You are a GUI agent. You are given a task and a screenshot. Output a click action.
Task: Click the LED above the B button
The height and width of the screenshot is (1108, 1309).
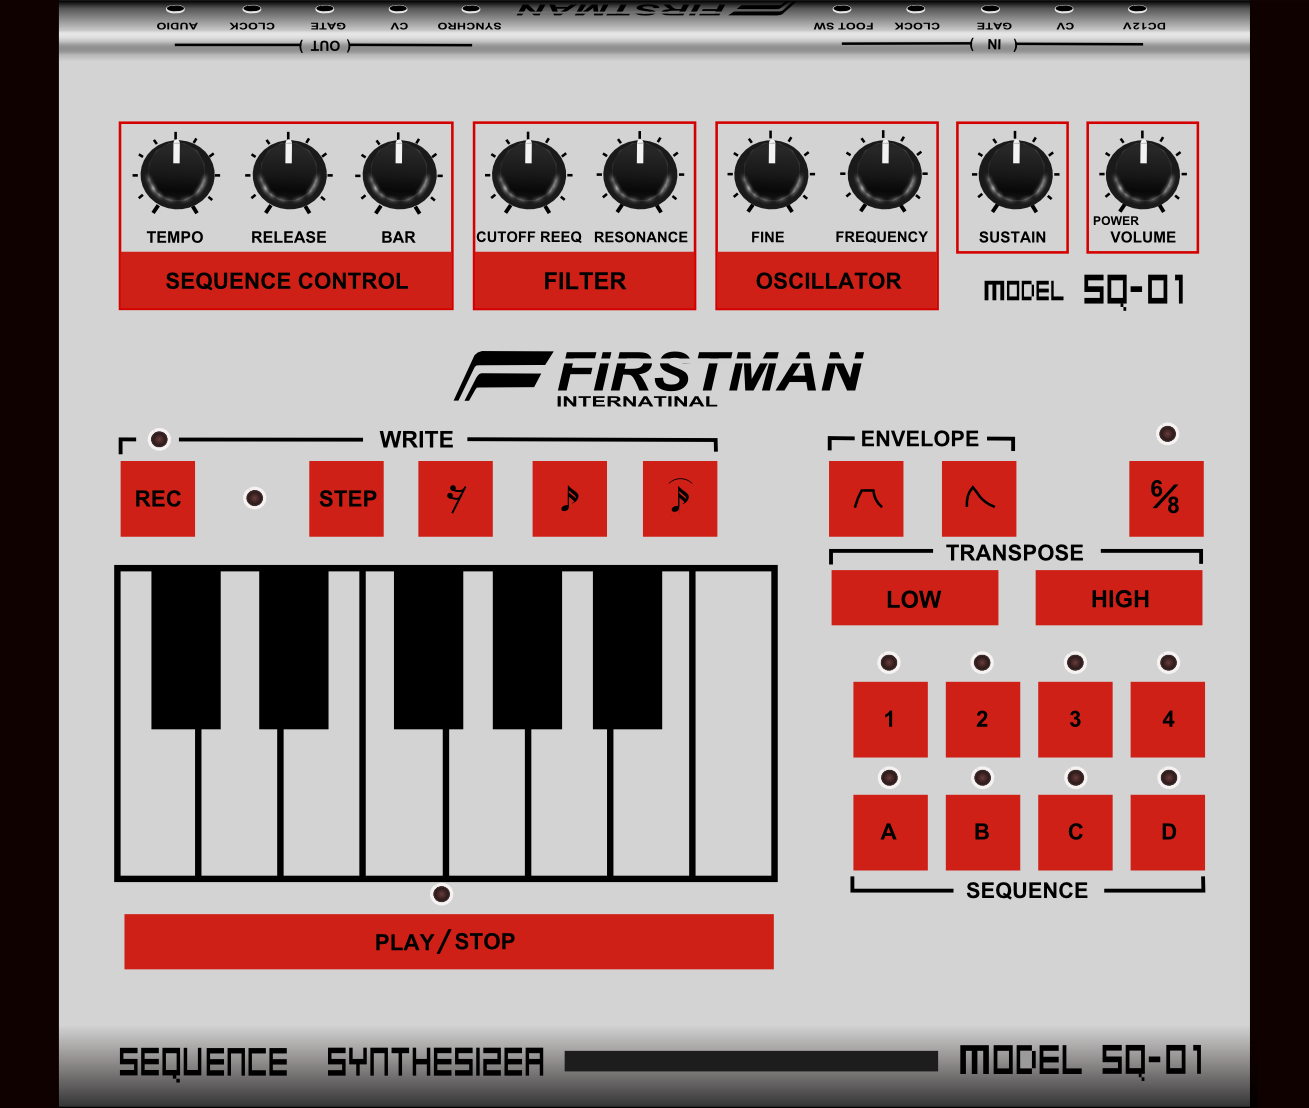click(982, 777)
